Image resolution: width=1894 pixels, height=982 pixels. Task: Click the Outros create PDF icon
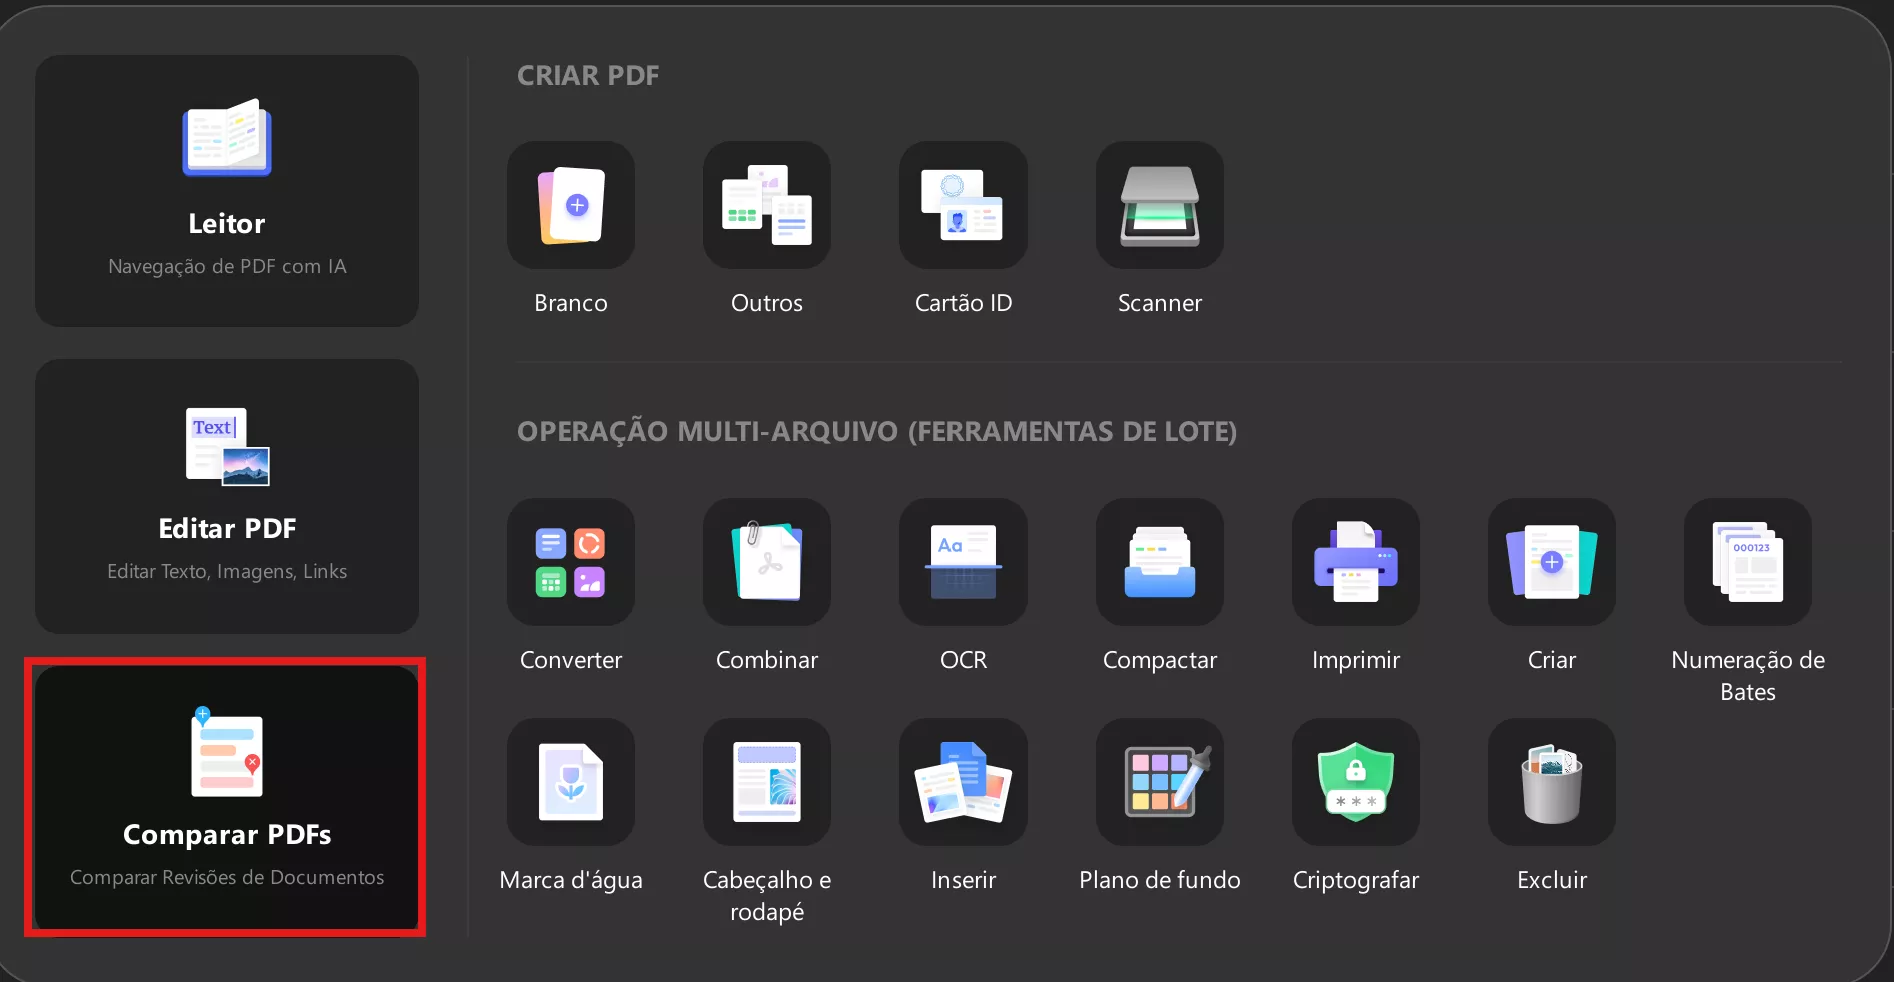(767, 205)
